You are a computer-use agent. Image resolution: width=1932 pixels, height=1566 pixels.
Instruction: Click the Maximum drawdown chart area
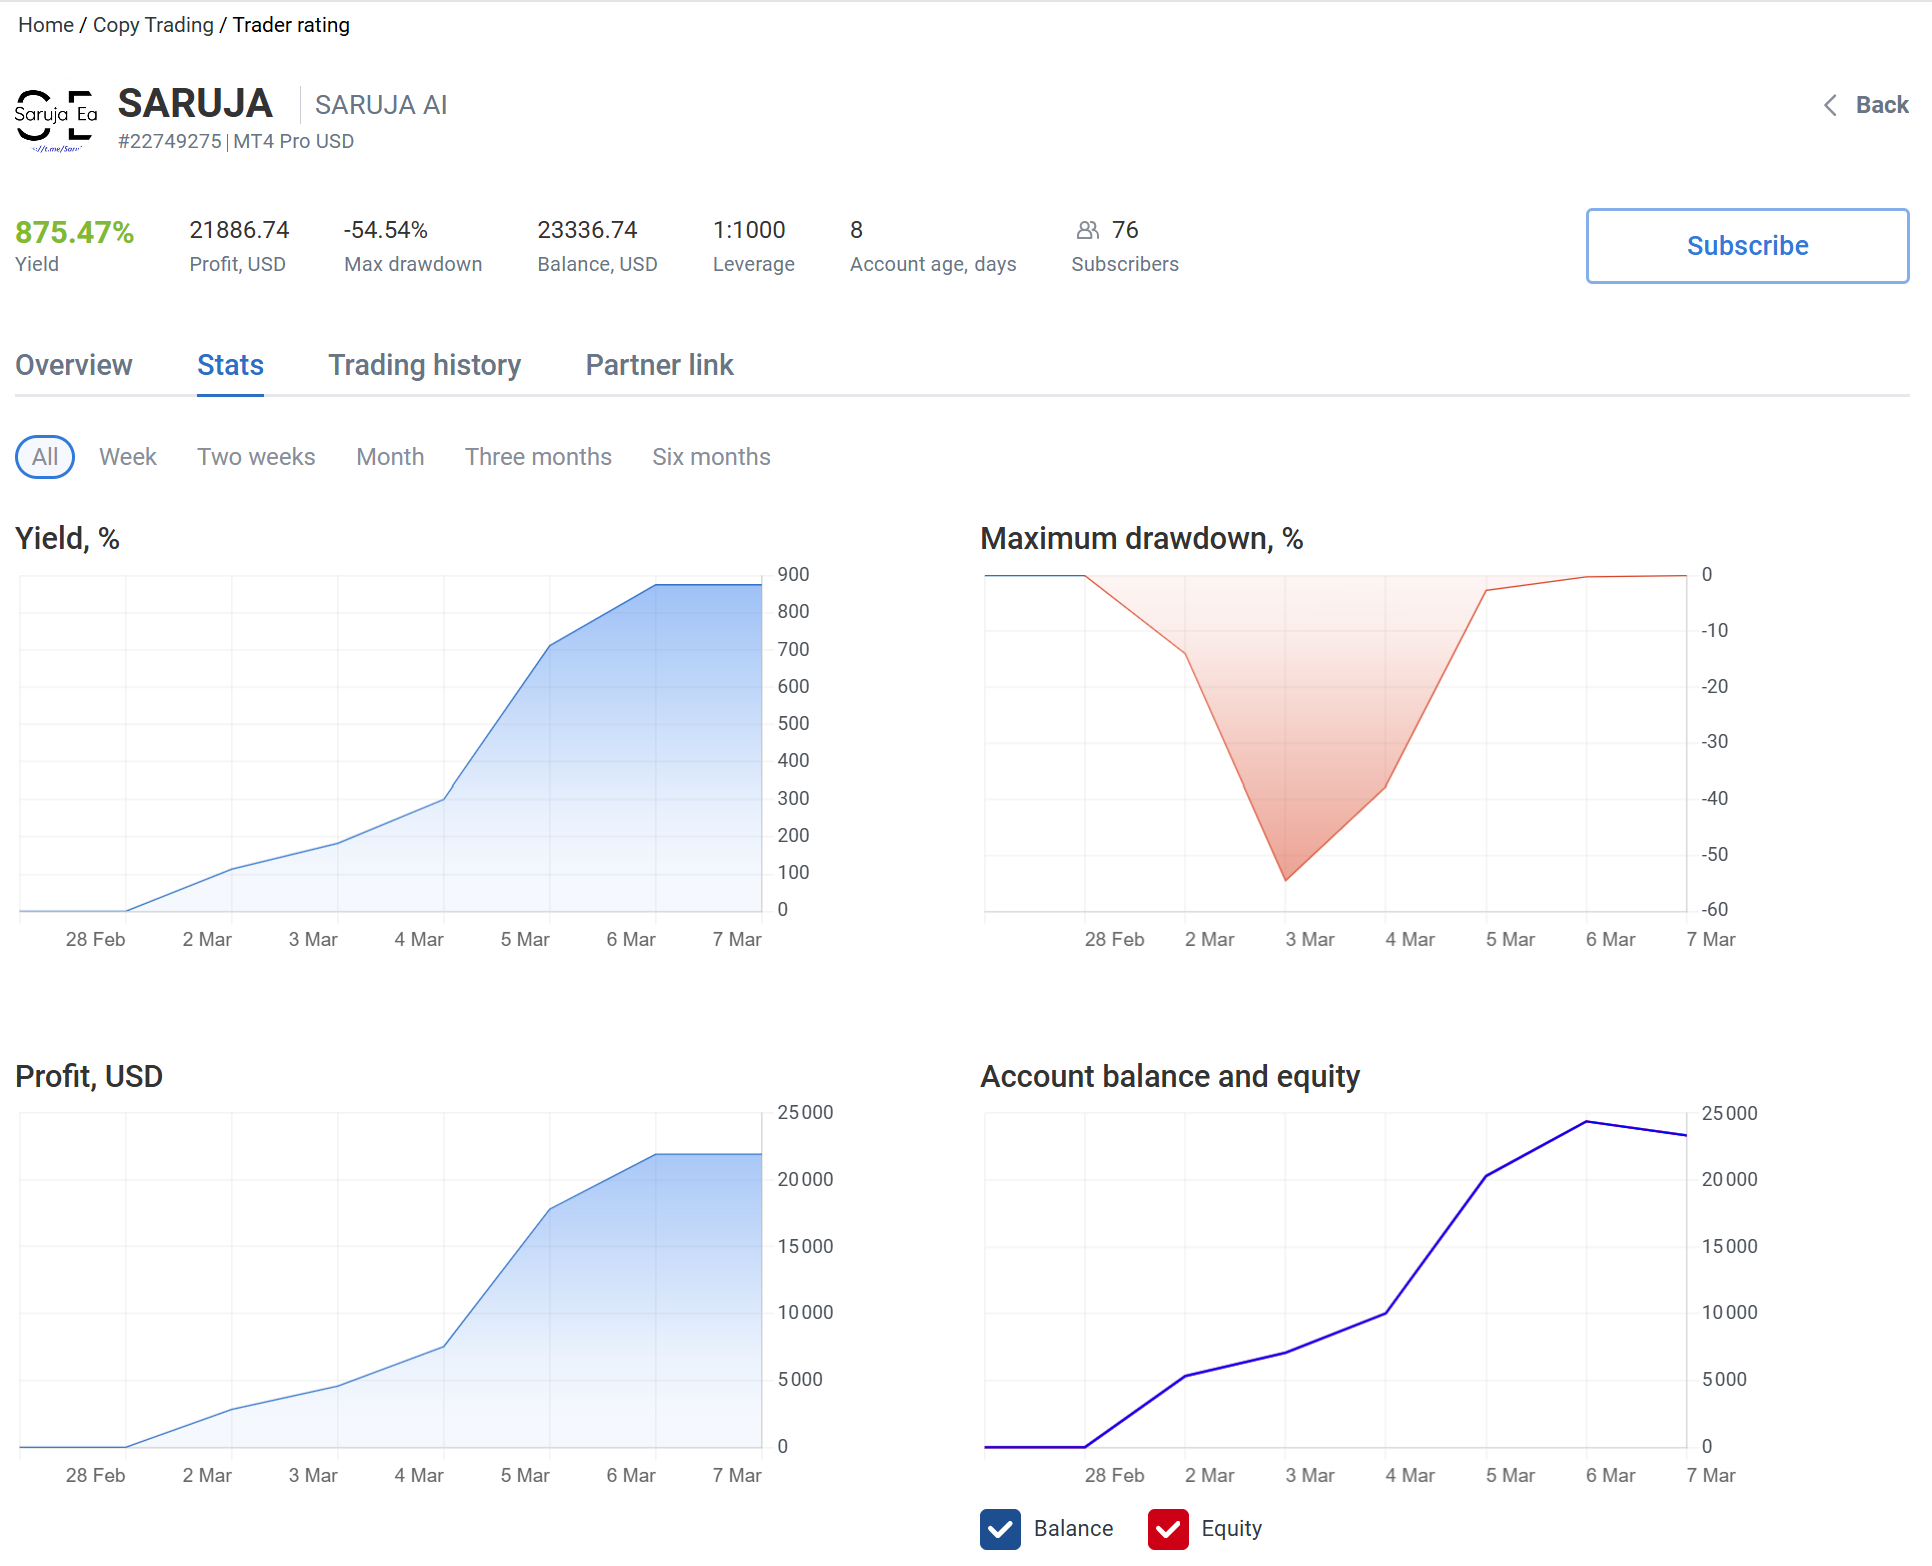[1335, 743]
